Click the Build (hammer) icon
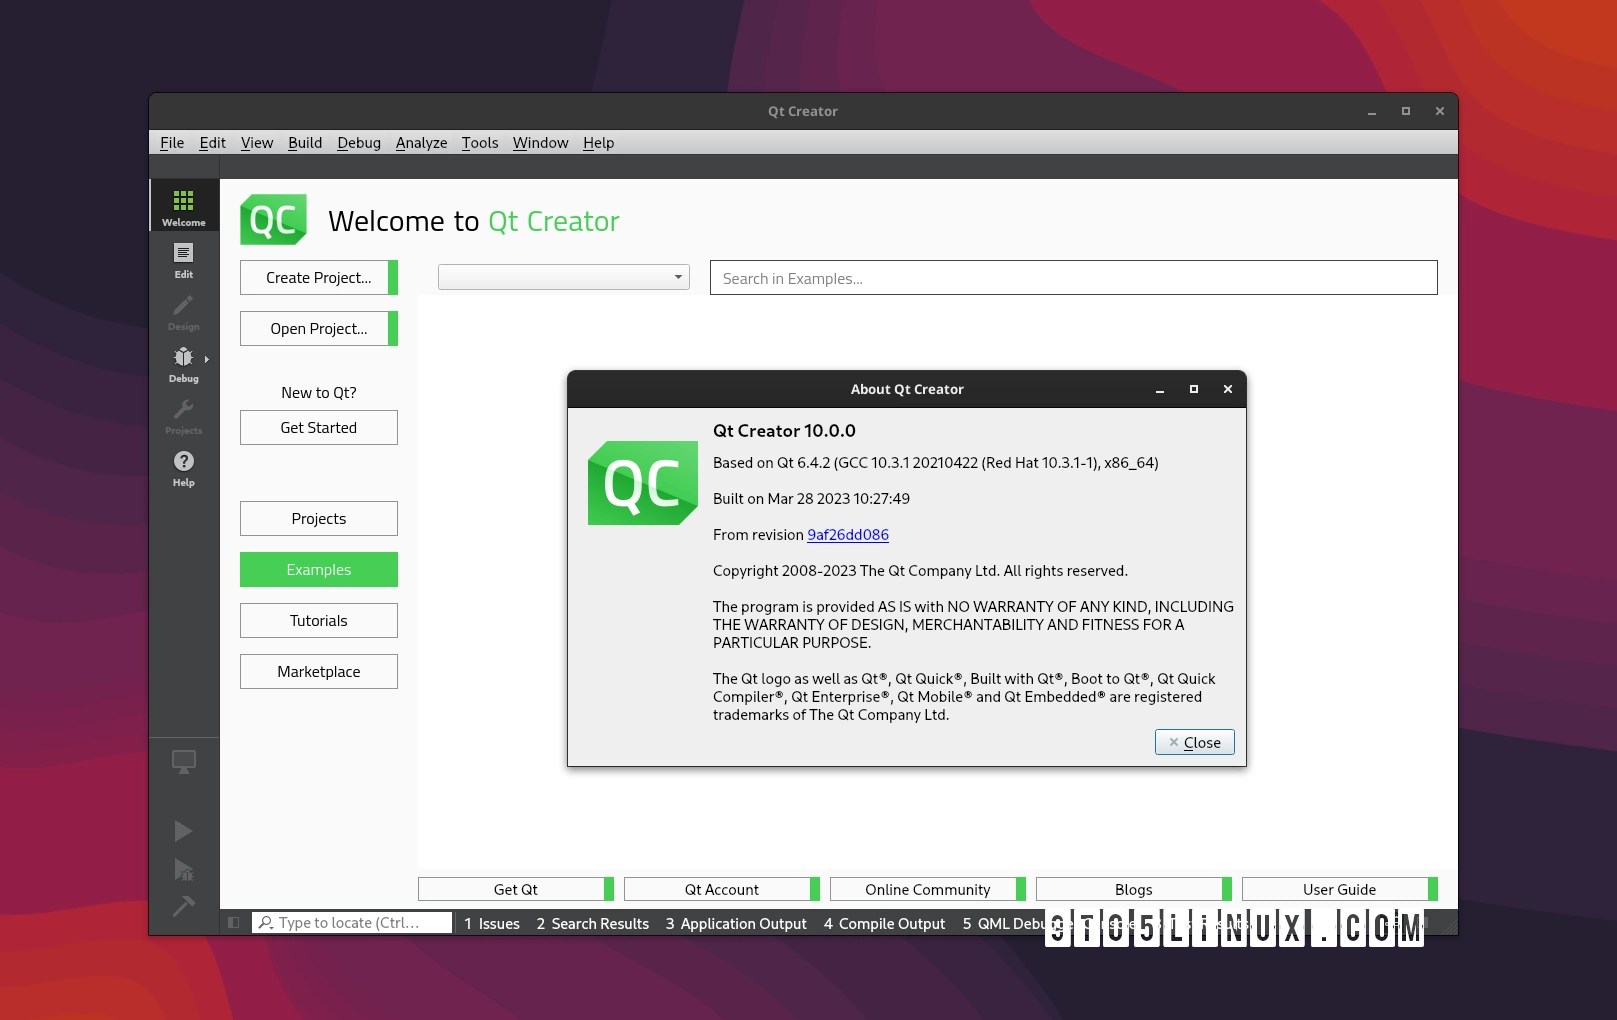 (x=183, y=907)
